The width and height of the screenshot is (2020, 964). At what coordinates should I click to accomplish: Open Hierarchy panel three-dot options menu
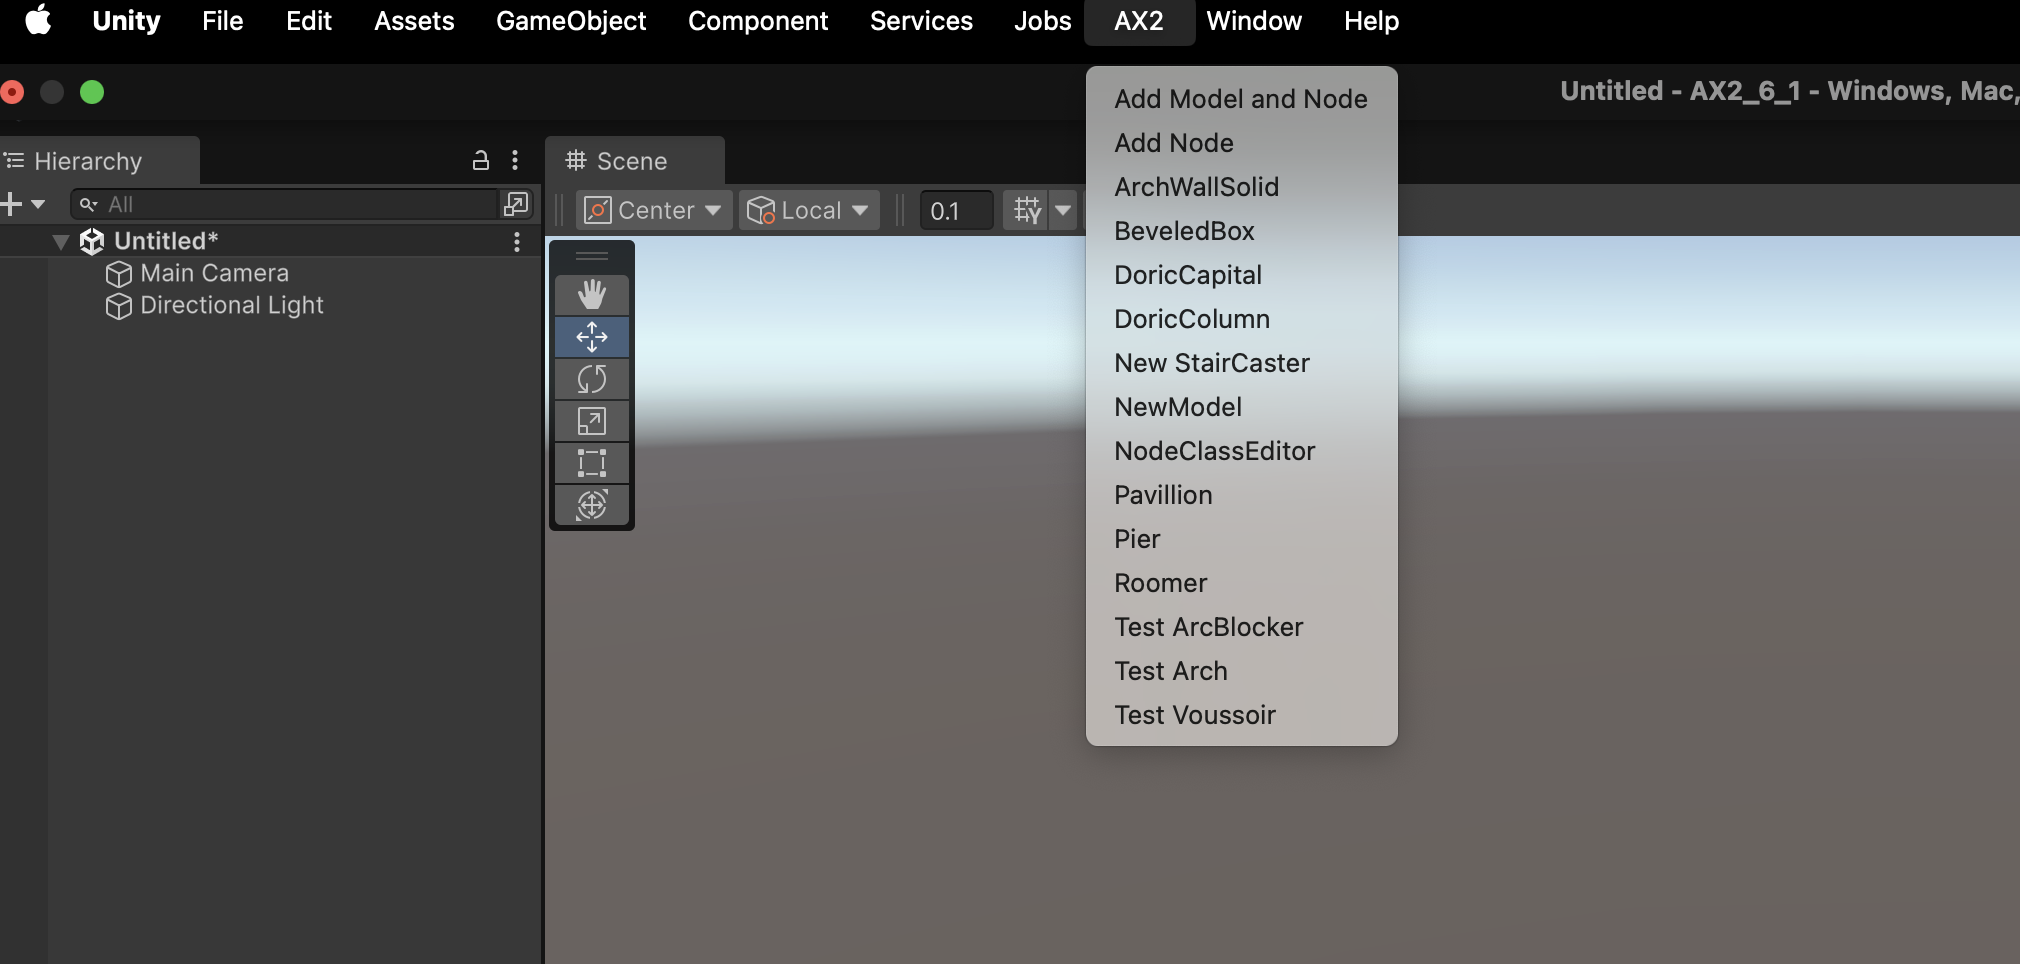(x=515, y=160)
